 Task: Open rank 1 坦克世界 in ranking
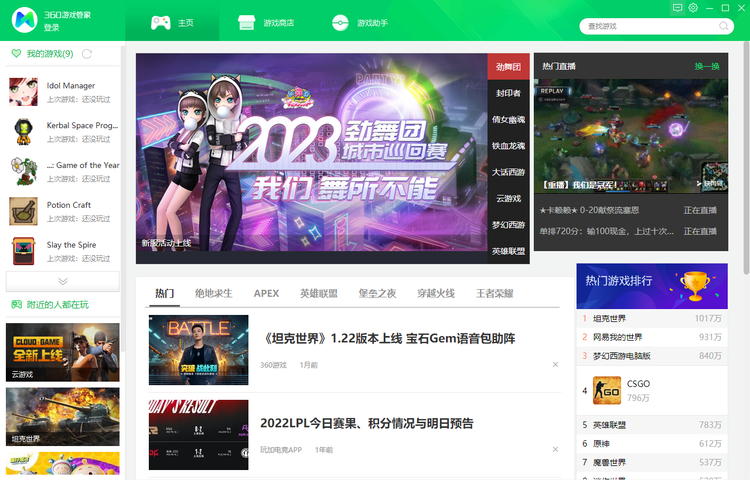point(652,318)
